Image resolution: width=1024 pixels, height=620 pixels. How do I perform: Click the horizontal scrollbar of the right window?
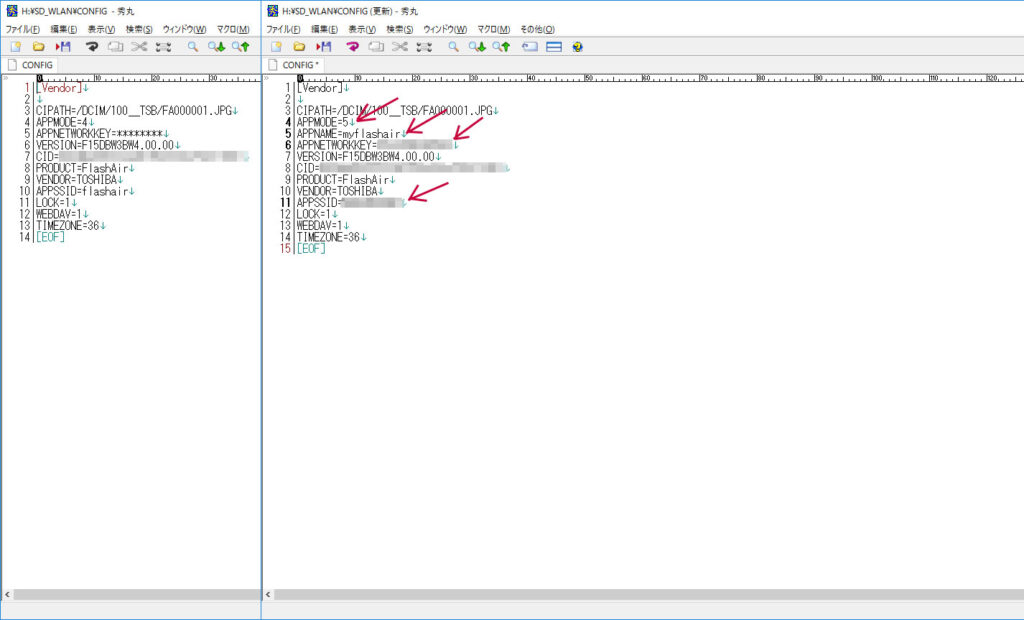click(x=648, y=595)
